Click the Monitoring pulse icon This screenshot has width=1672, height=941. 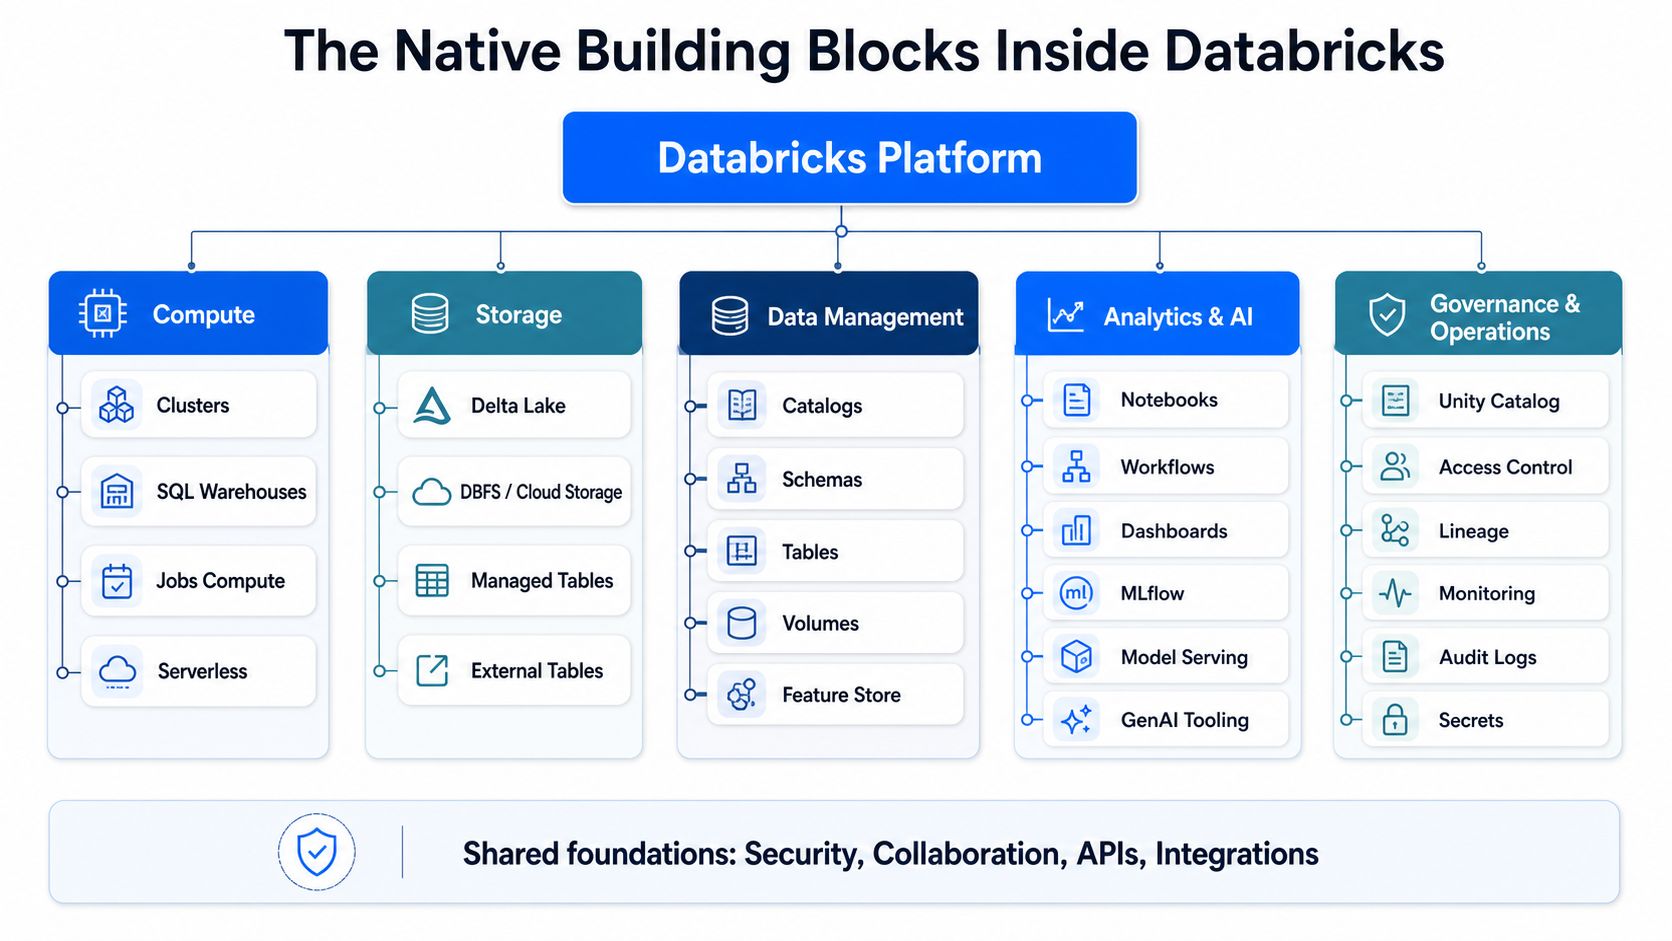pos(1395,593)
